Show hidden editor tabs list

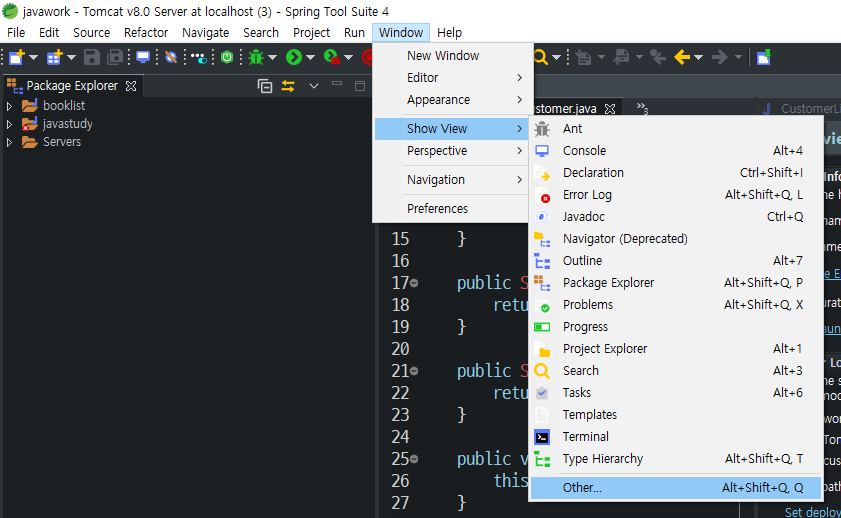click(x=643, y=108)
